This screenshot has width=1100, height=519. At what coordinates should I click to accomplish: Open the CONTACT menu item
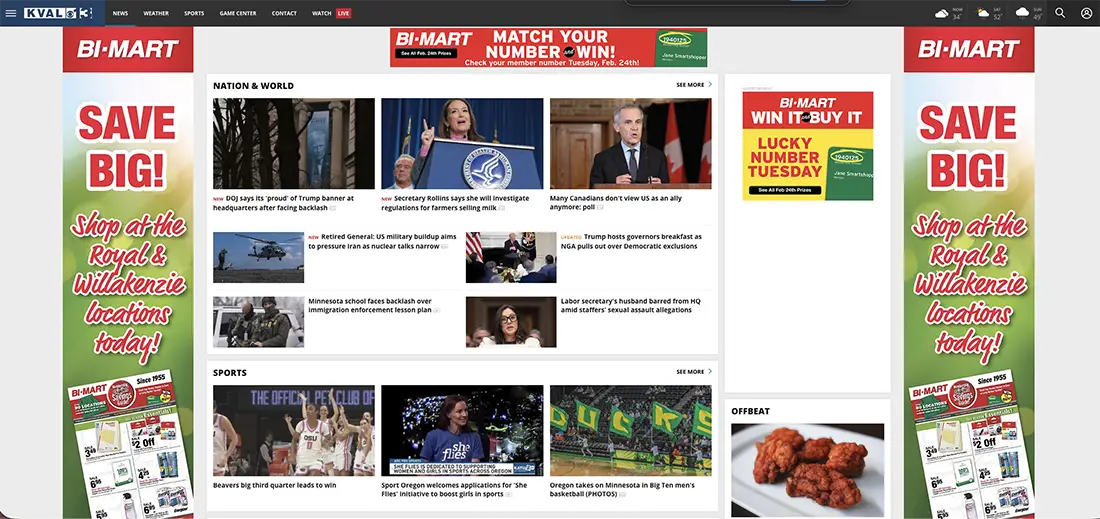[x=284, y=13]
